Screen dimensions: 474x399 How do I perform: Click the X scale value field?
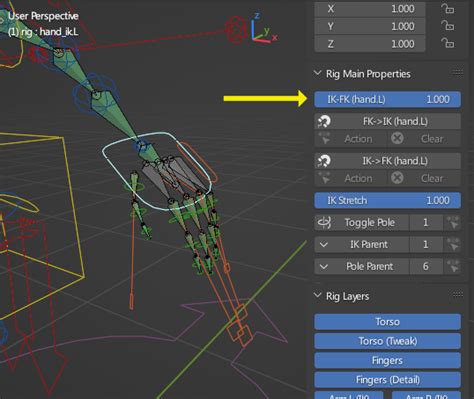[x=370, y=9]
